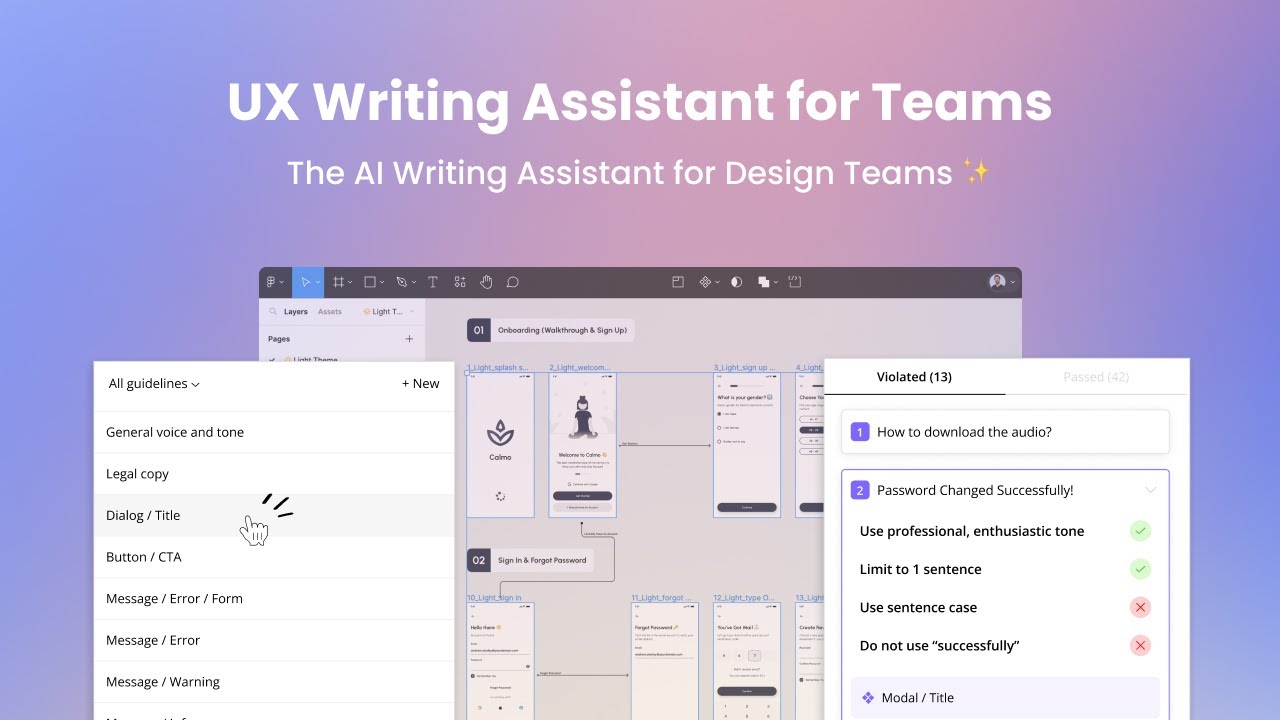
Task: Click the number 1 violation badge
Action: click(x=860, y=432)
